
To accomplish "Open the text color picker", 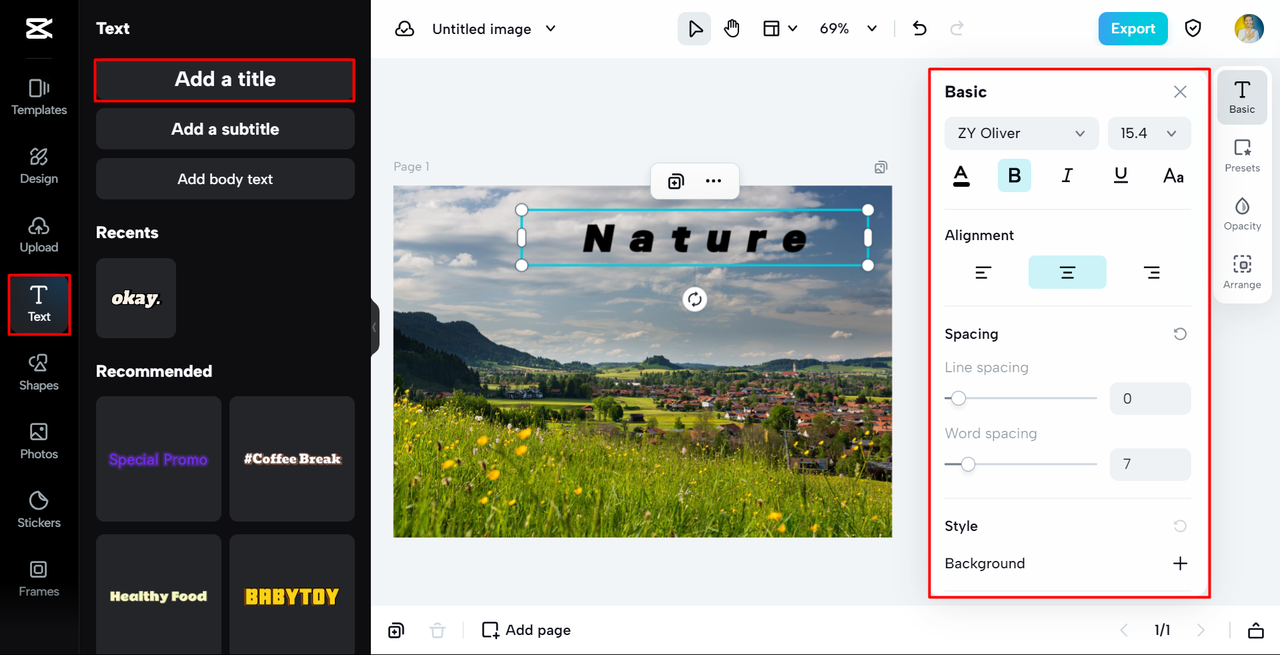I will [961, 176].
